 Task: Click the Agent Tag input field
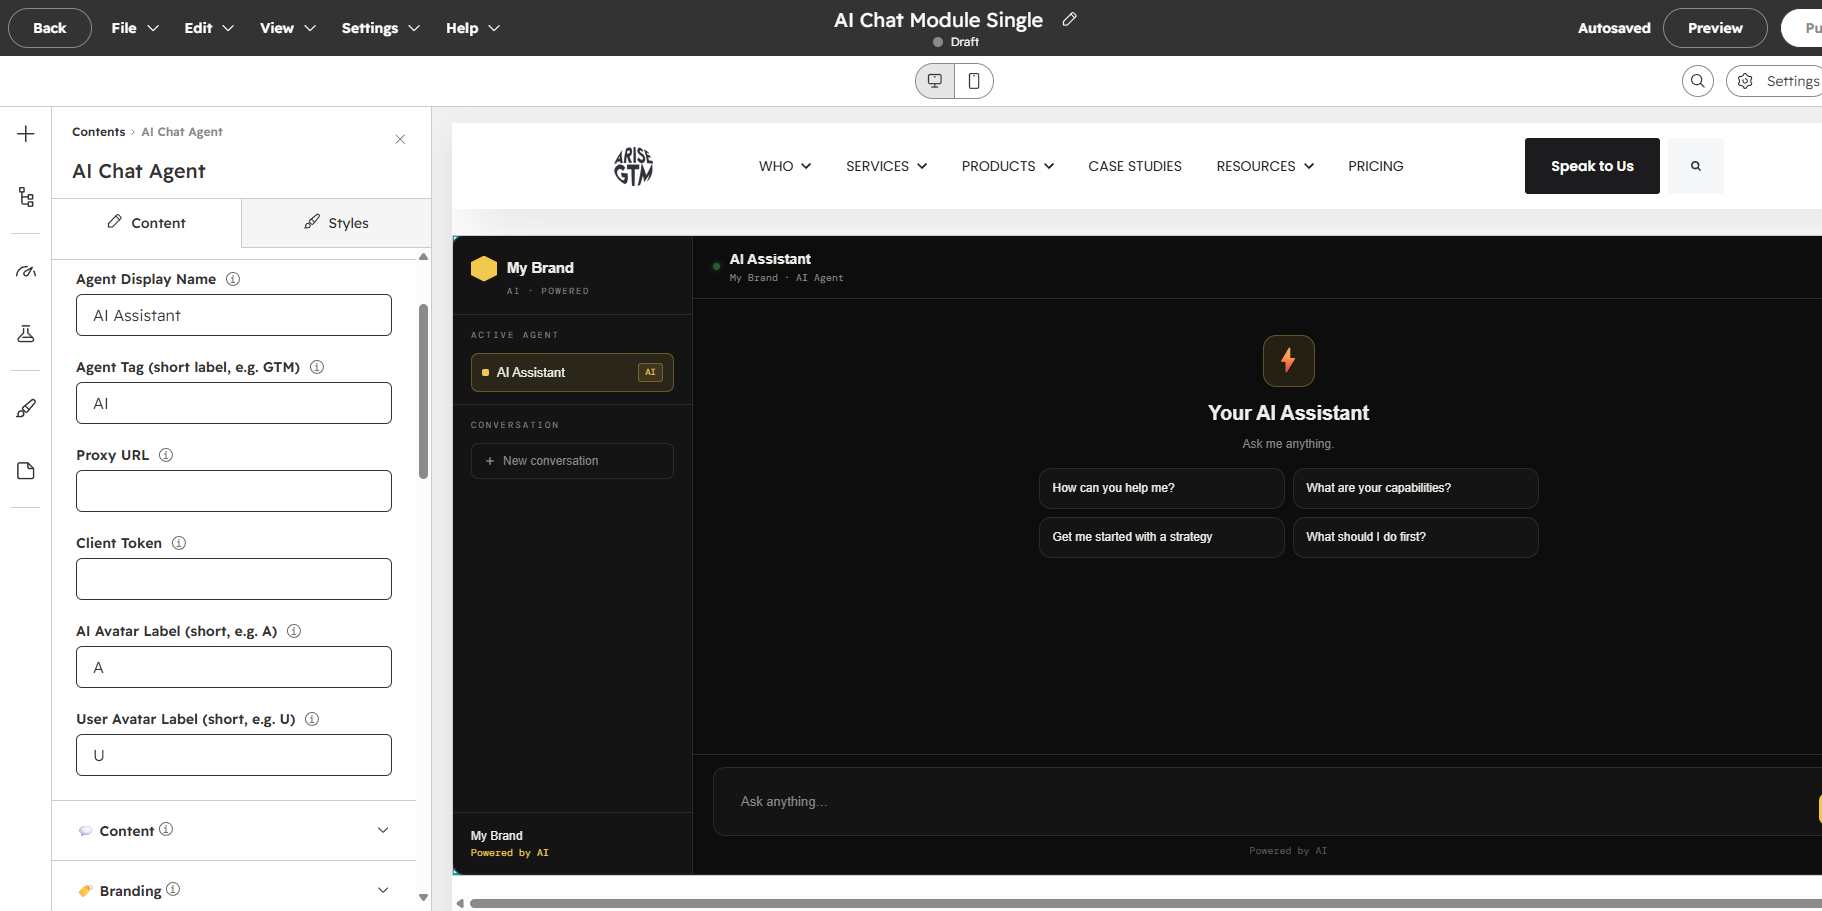(x=234, y=403)
